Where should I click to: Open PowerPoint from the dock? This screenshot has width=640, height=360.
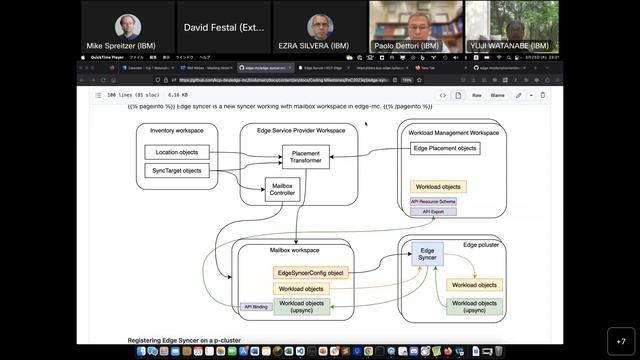tap(323, 351)
